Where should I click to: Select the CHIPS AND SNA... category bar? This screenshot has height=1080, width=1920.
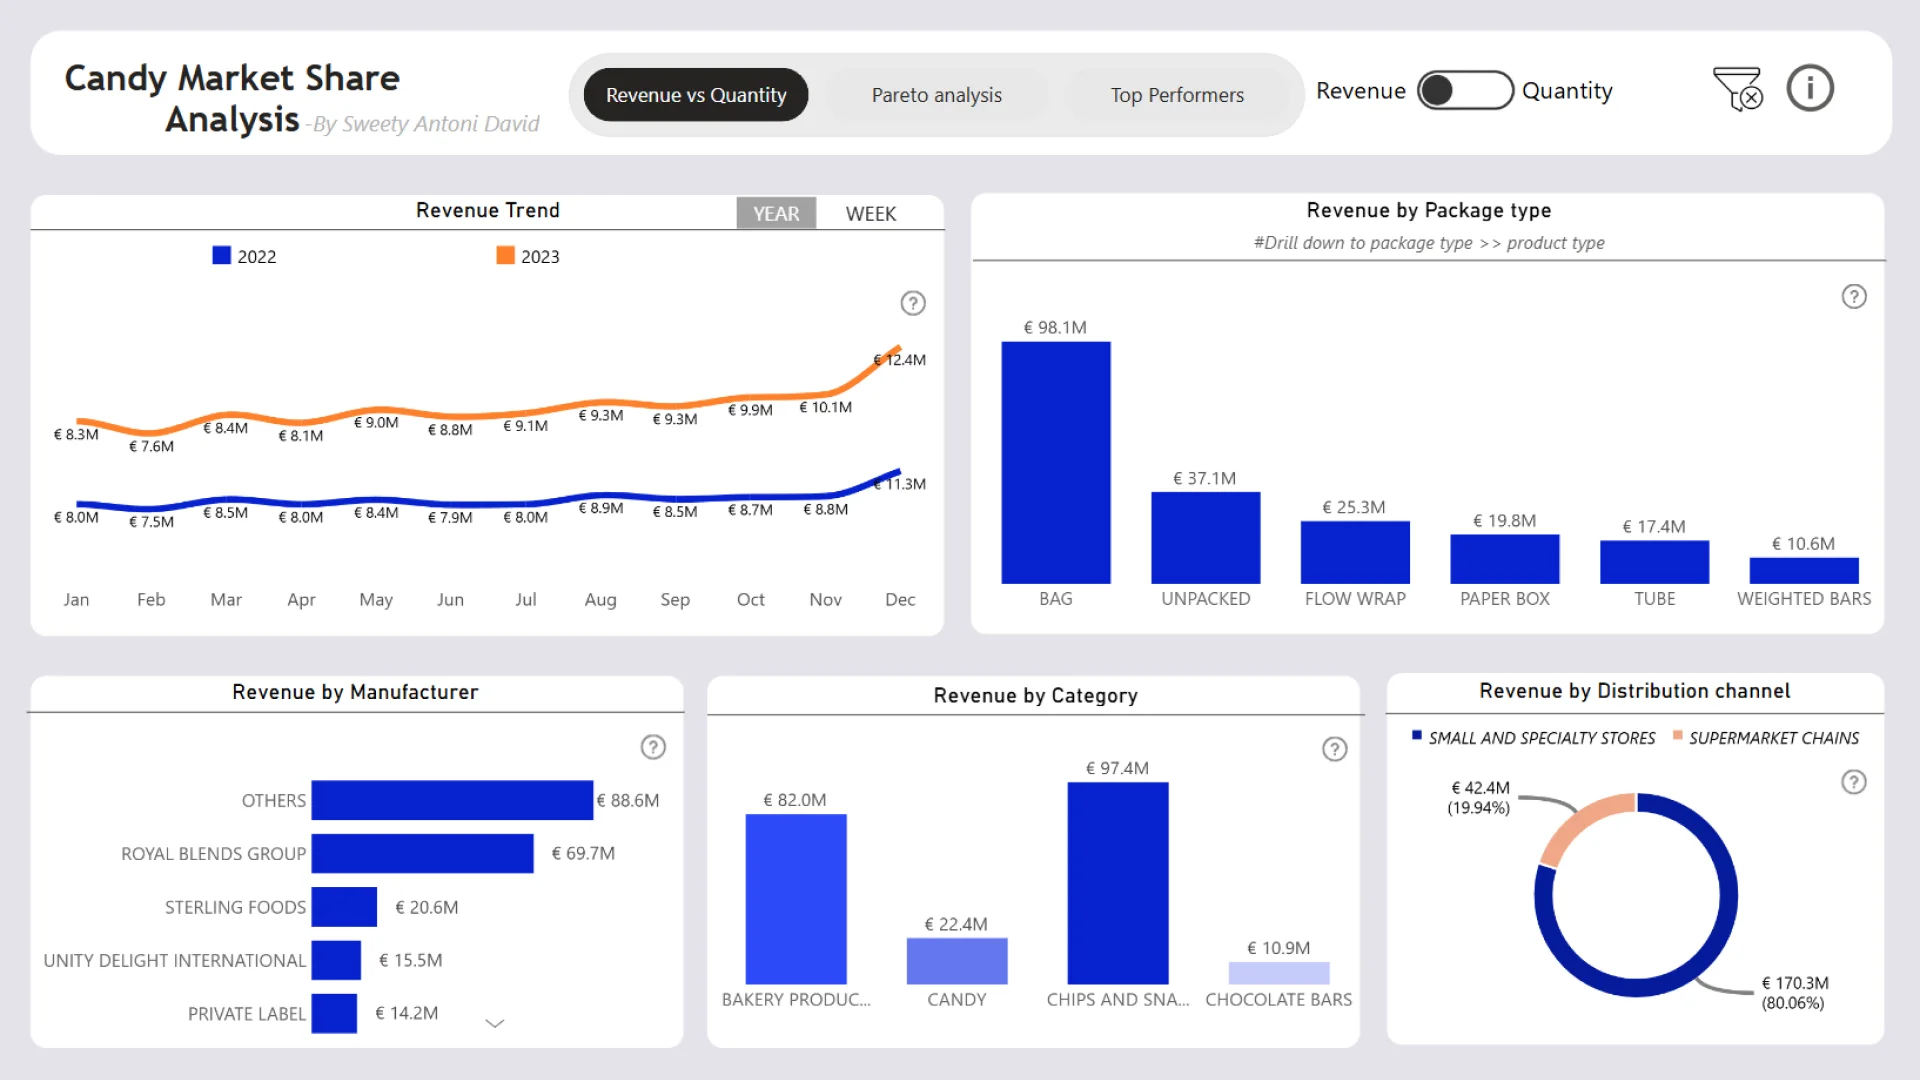pos(1118,883)
